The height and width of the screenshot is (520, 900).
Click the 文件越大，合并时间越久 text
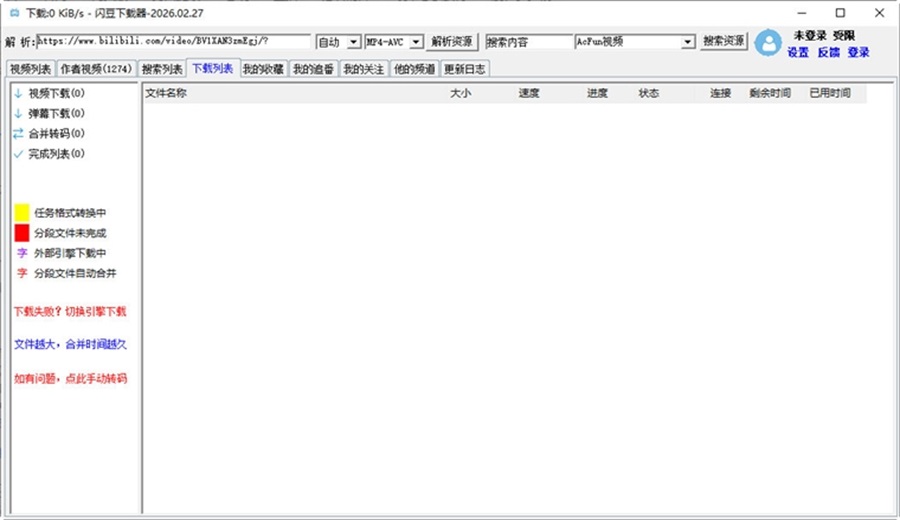tap(71, 344)
